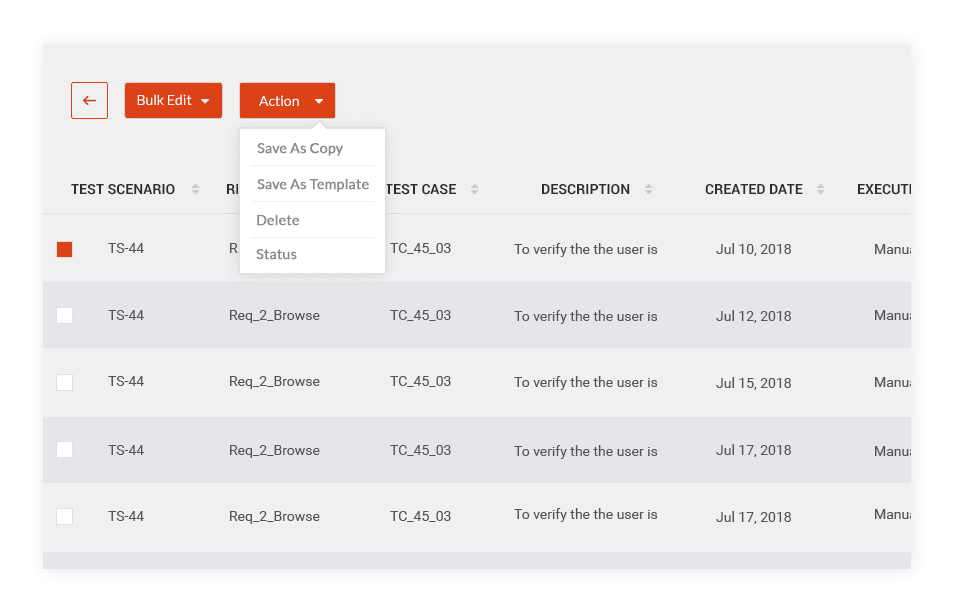This screenshot has width=957, height=613.
Task: Sort by the Description column arrows
Action: [648, 189]
